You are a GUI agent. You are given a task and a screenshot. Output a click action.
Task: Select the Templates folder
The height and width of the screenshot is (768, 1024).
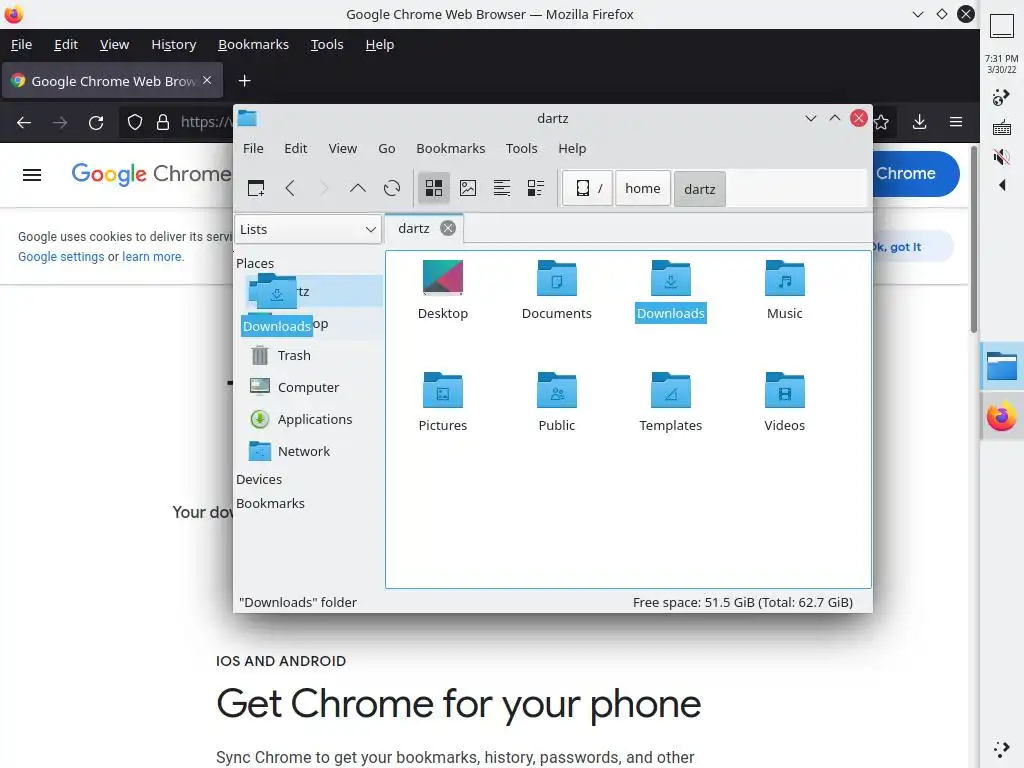coord(671,402)
